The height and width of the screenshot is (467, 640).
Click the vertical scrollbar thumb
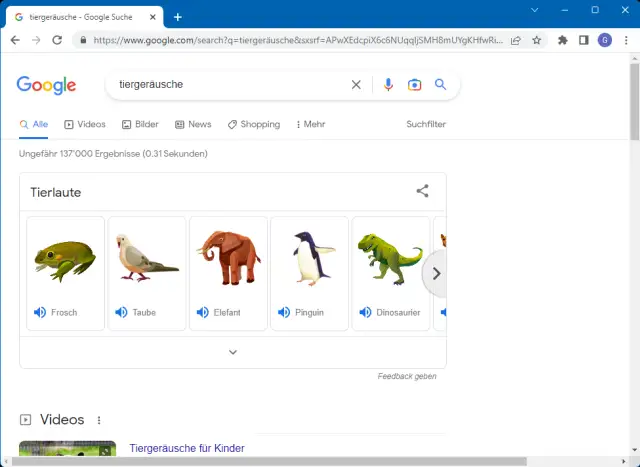(x=635, y=102)
